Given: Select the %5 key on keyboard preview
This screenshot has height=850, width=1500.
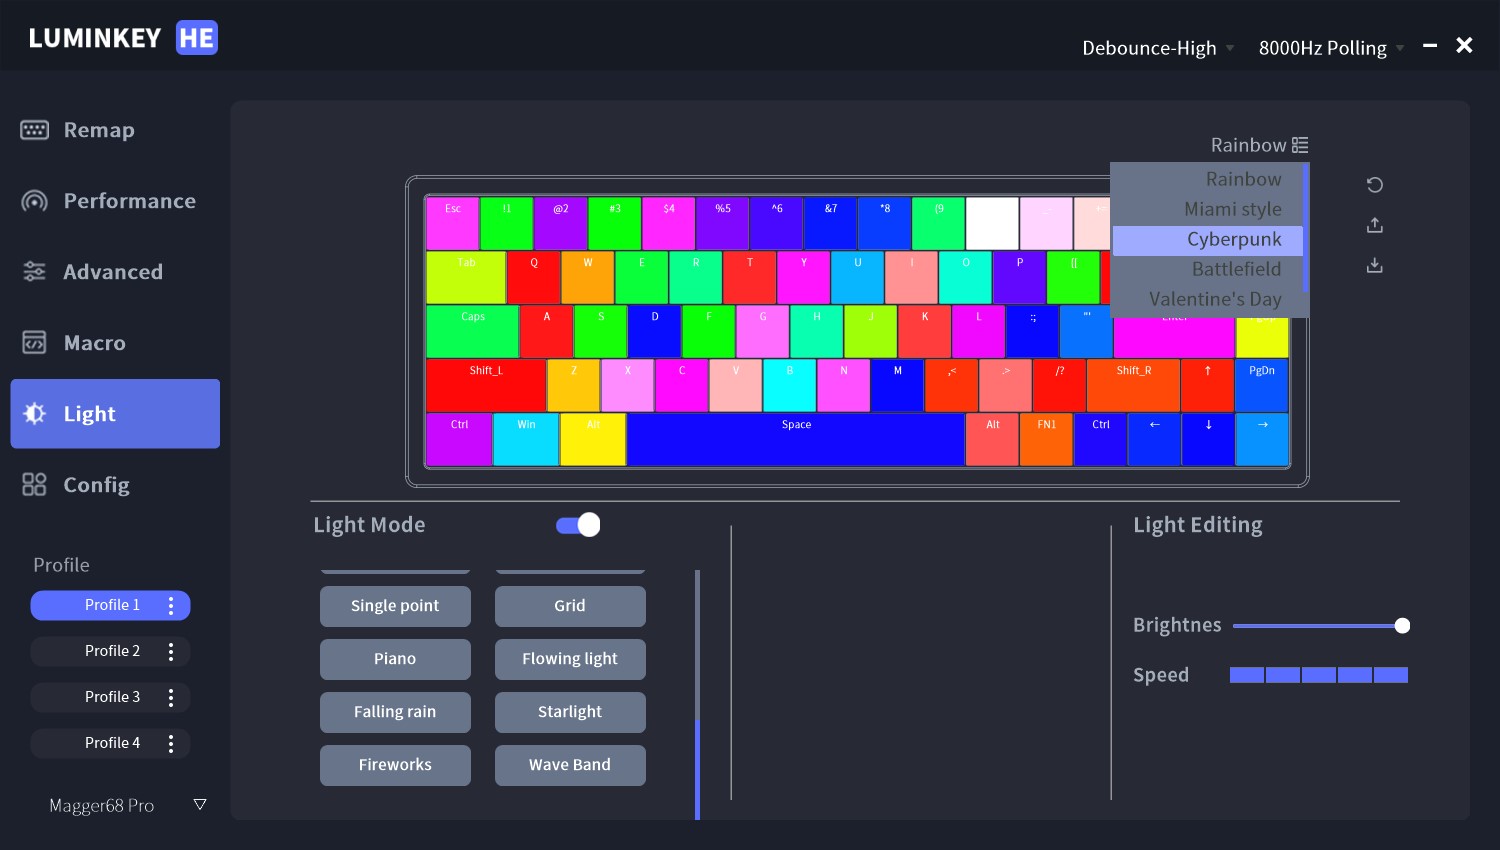Looking at the screenshot, I should coord(723,223).
